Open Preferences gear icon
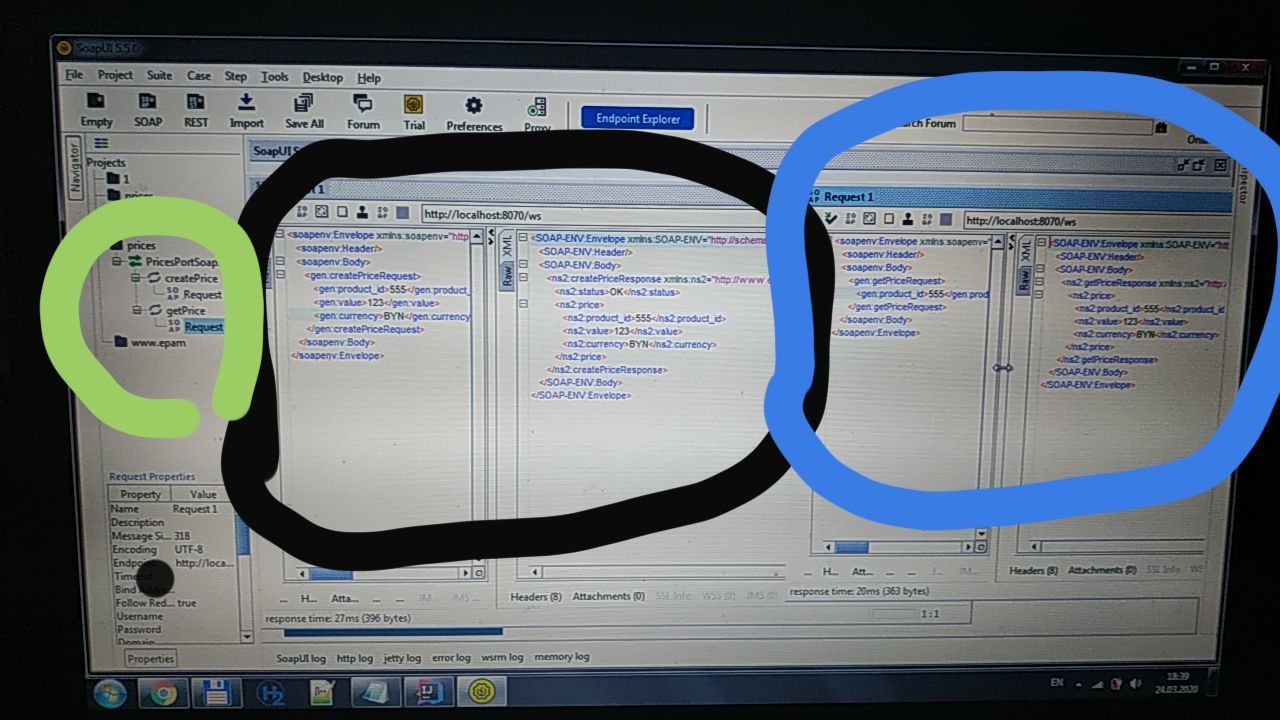1280x720 pixels. (474, 115)
